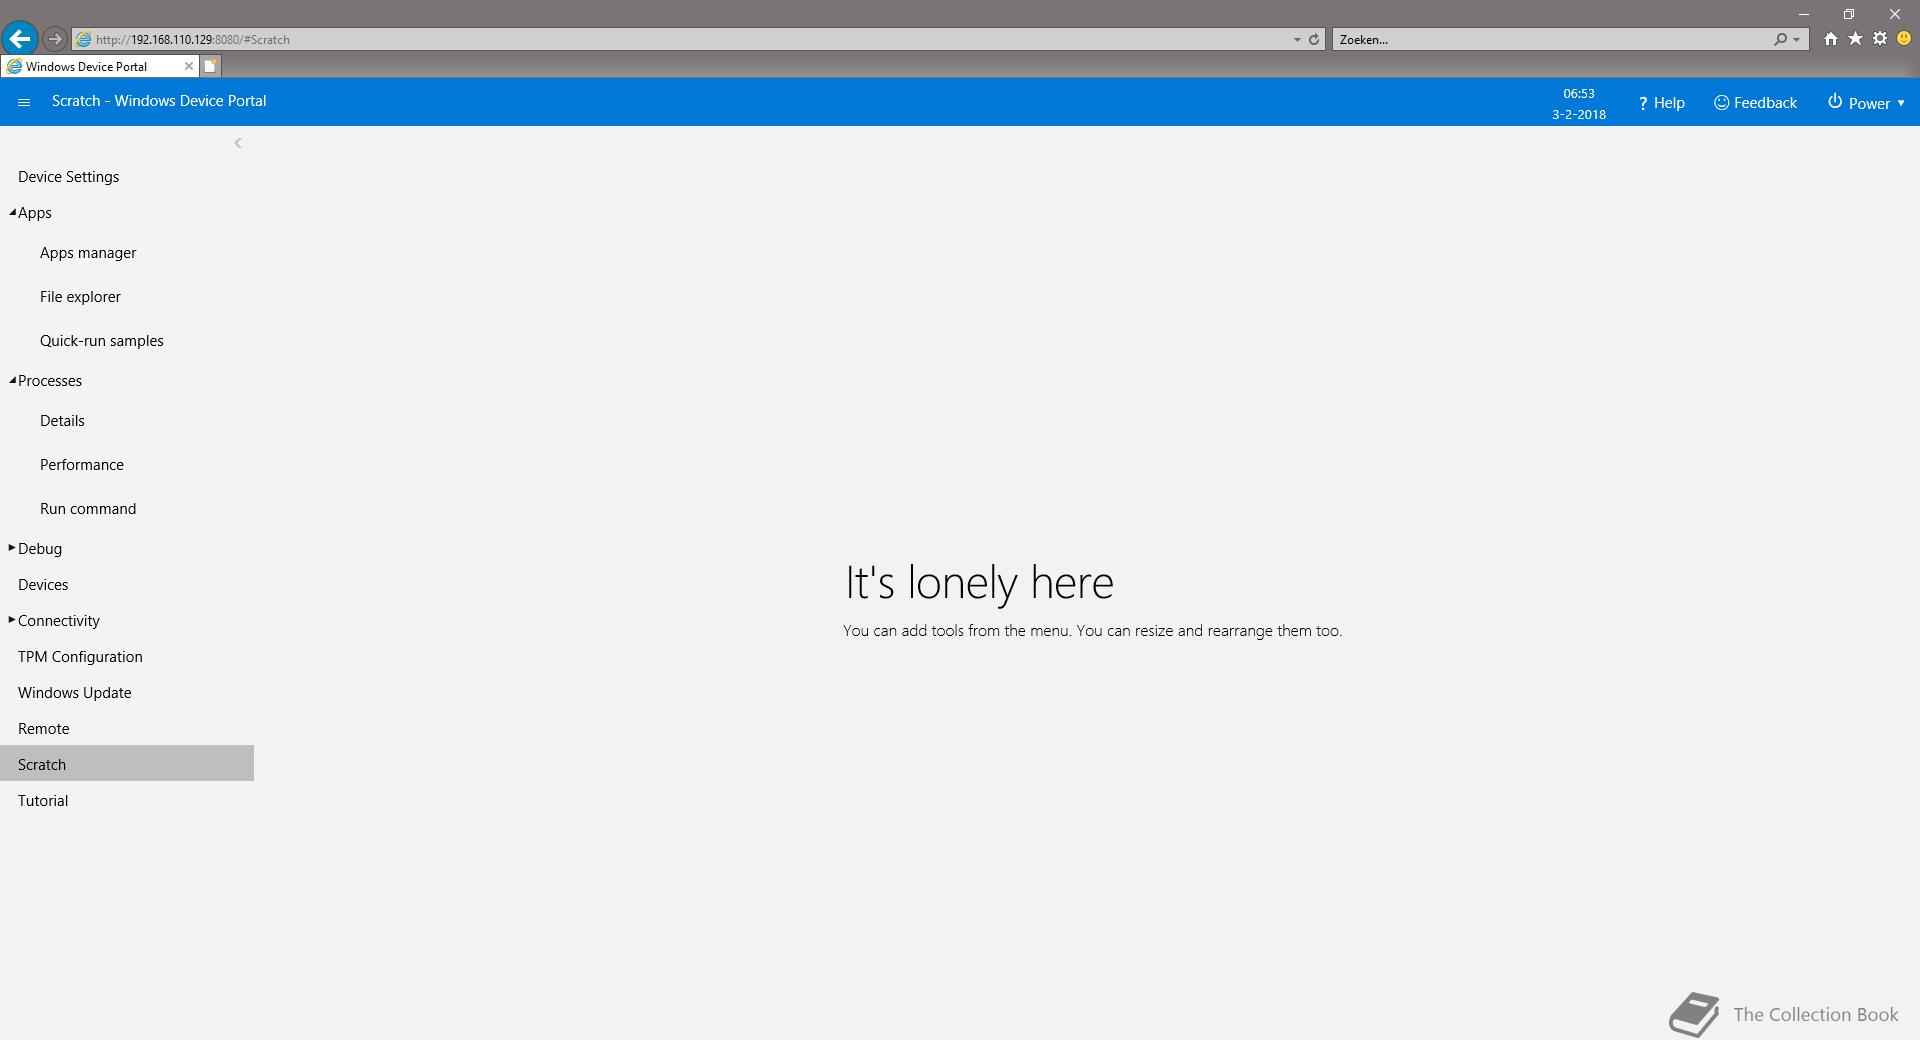Click the 06:53 clock display

point(1579,93)
